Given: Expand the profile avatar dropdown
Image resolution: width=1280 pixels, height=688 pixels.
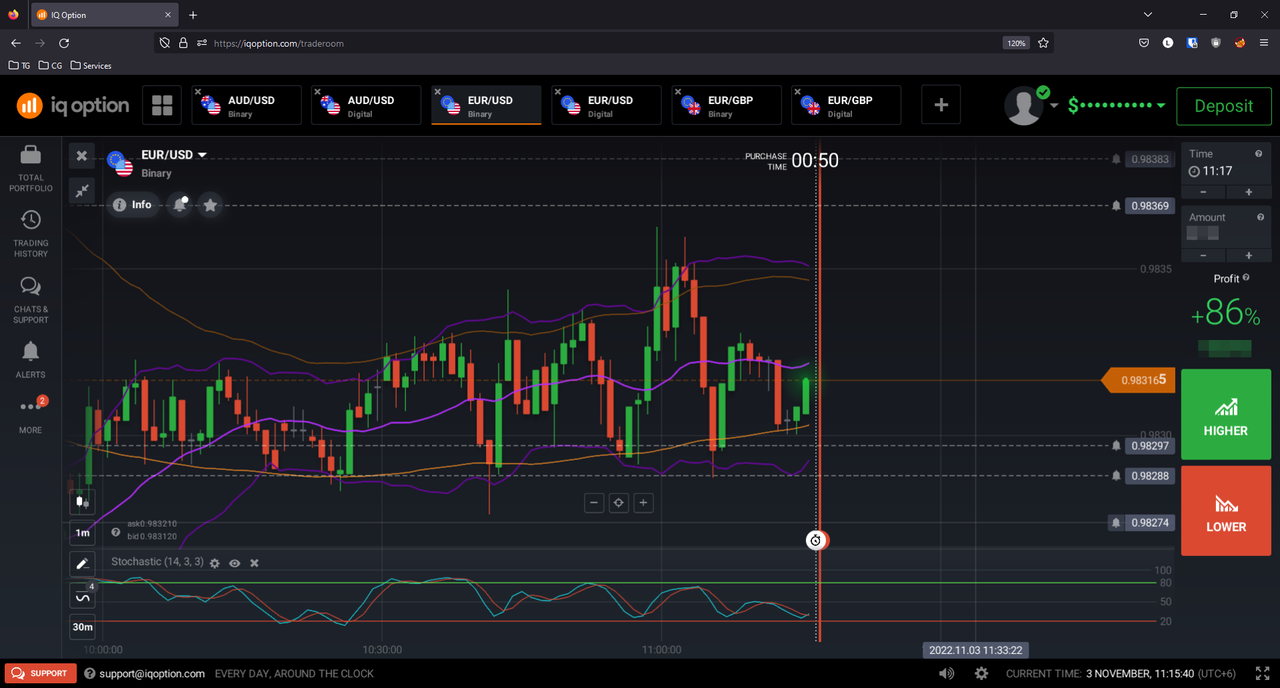Looking at the screenshot, I should coord(1054,105).
